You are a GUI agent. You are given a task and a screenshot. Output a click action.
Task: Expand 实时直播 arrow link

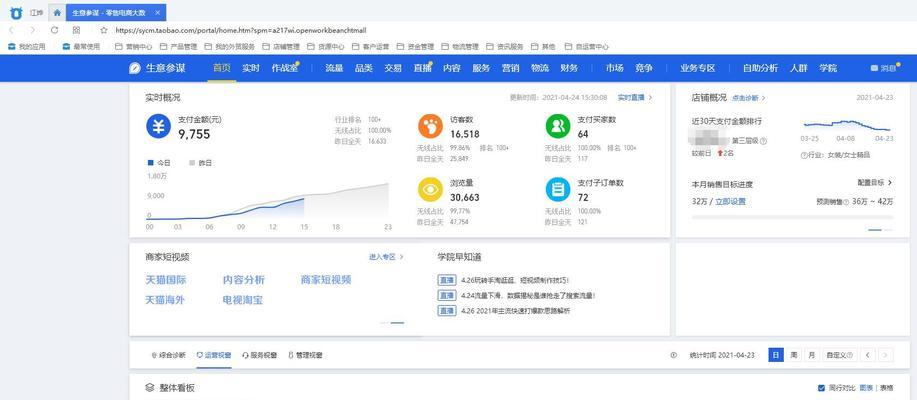[x=635, y=98]
